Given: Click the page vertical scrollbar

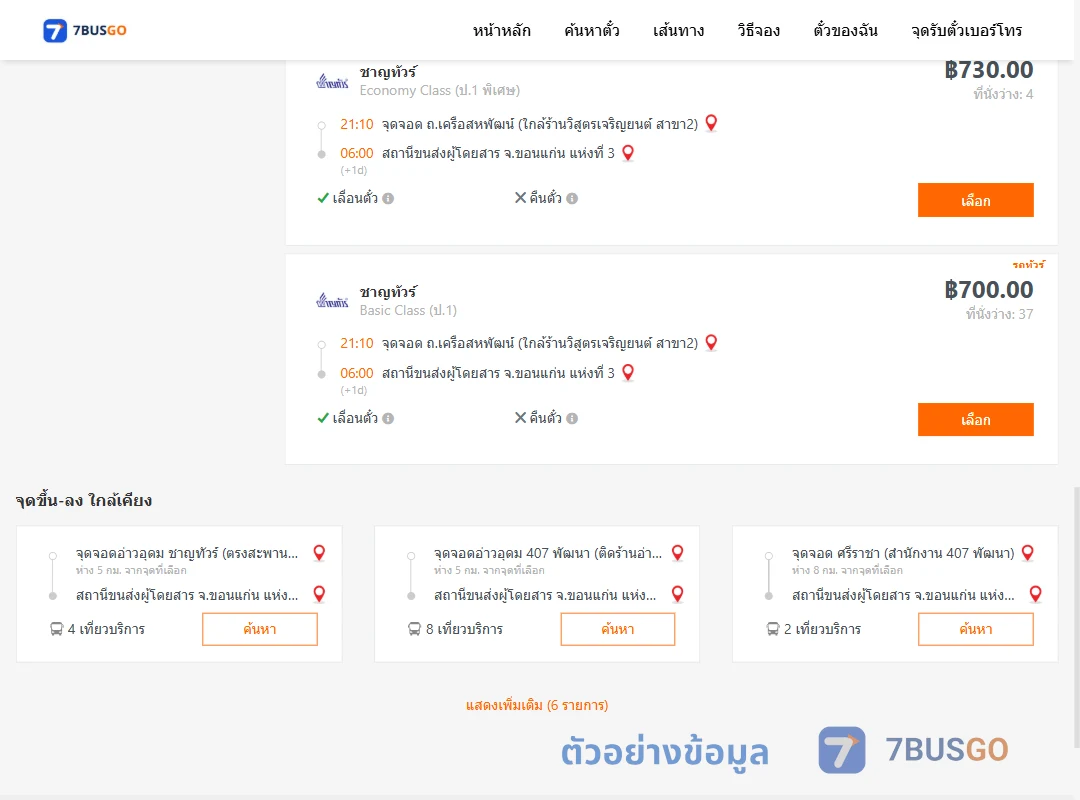Looking at the screenshot, I should pos(1076,617).
